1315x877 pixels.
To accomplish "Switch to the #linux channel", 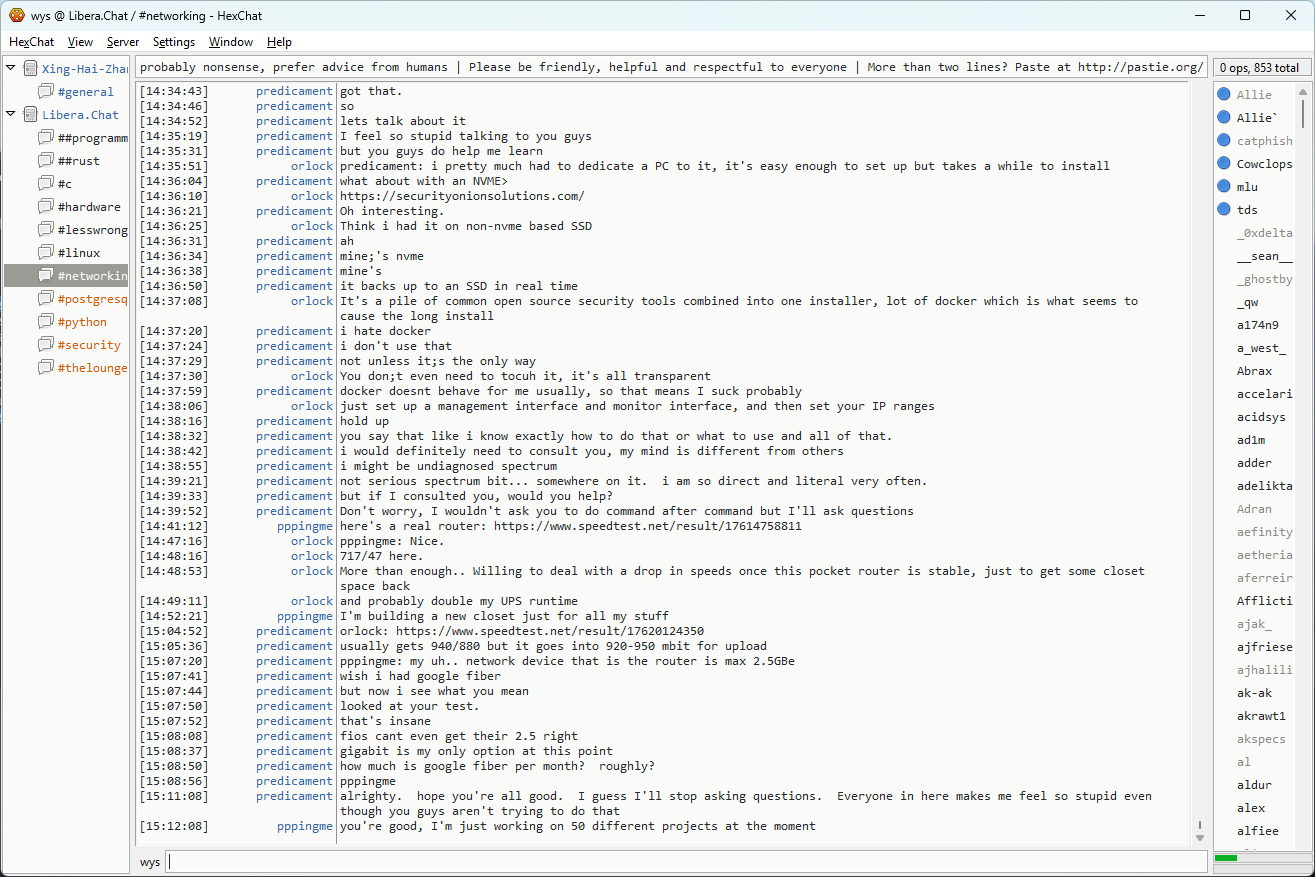I will (78, 252).
